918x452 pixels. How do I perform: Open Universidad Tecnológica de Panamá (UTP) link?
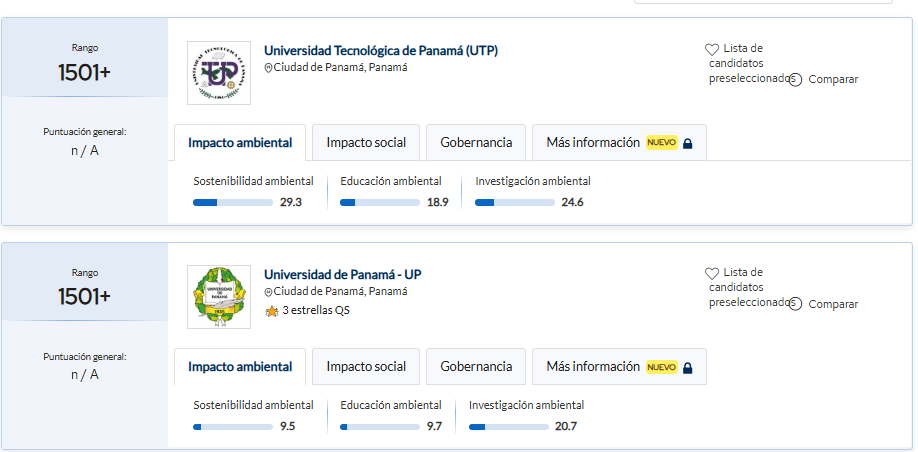381,51
